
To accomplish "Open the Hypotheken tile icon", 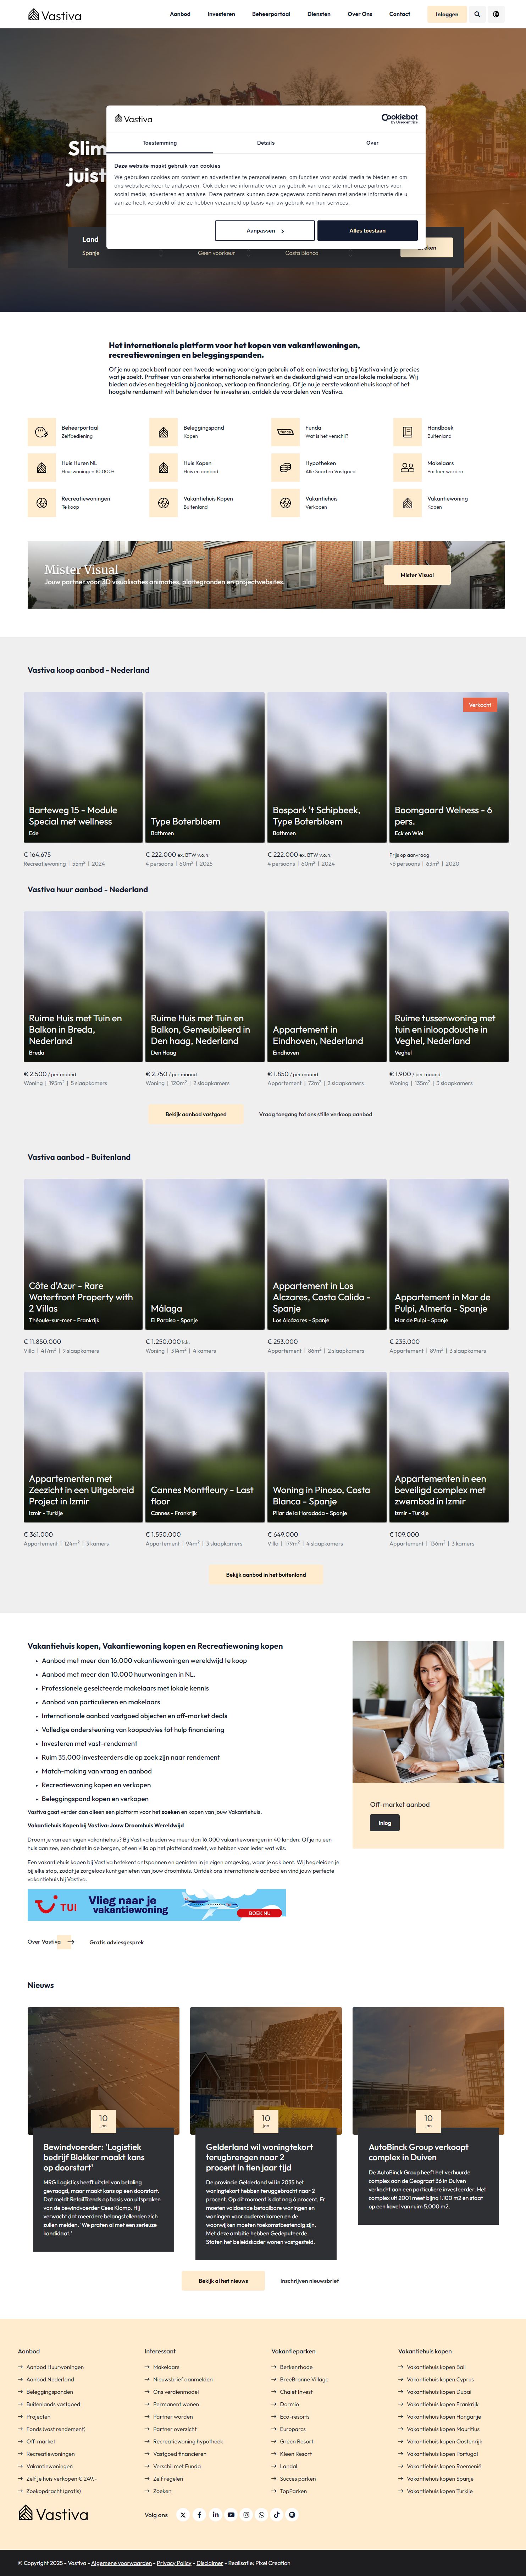I will [285, 467].
